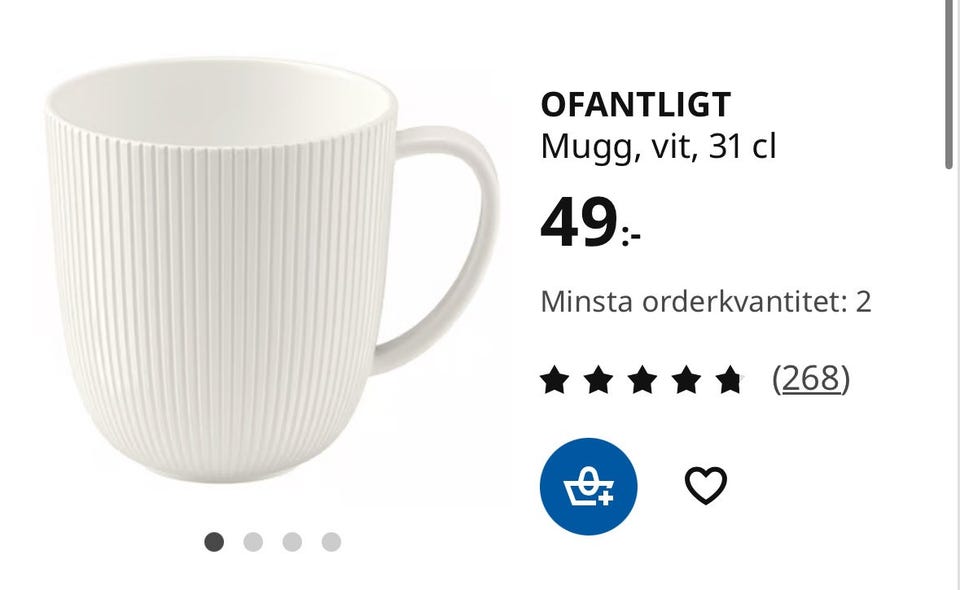Save the mug to favorites with the heart
960x590 pixels.
[706, 487]
